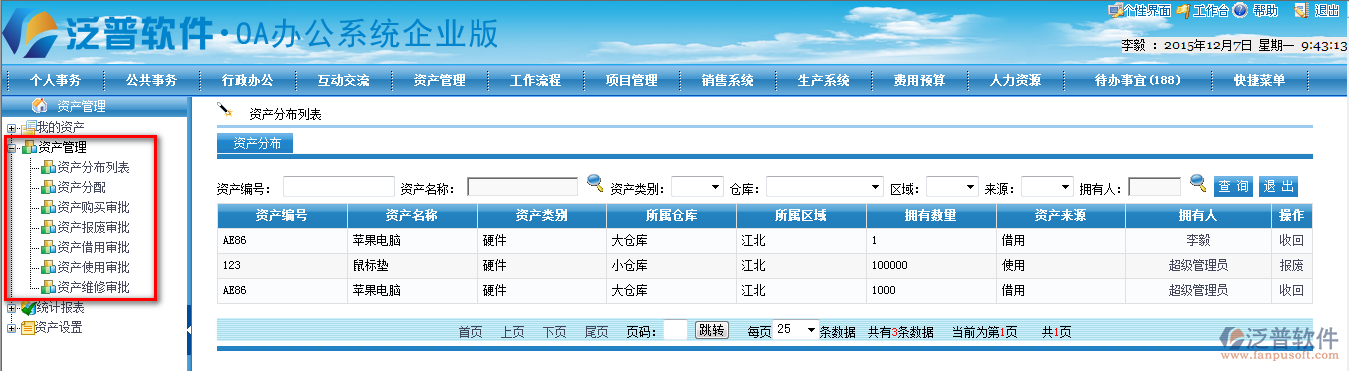
Task: Select 资产分配 tree icon in sidebar
Action: point(48,187)
